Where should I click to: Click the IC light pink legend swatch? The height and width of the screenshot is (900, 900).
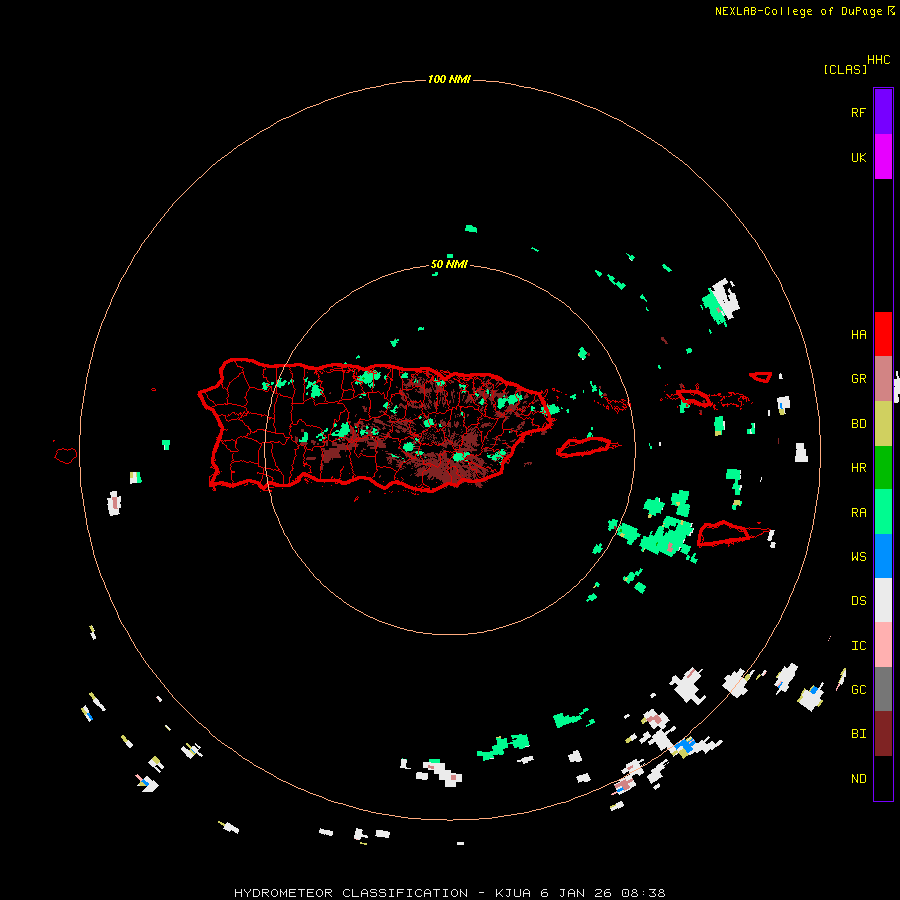tap(883, 645)
